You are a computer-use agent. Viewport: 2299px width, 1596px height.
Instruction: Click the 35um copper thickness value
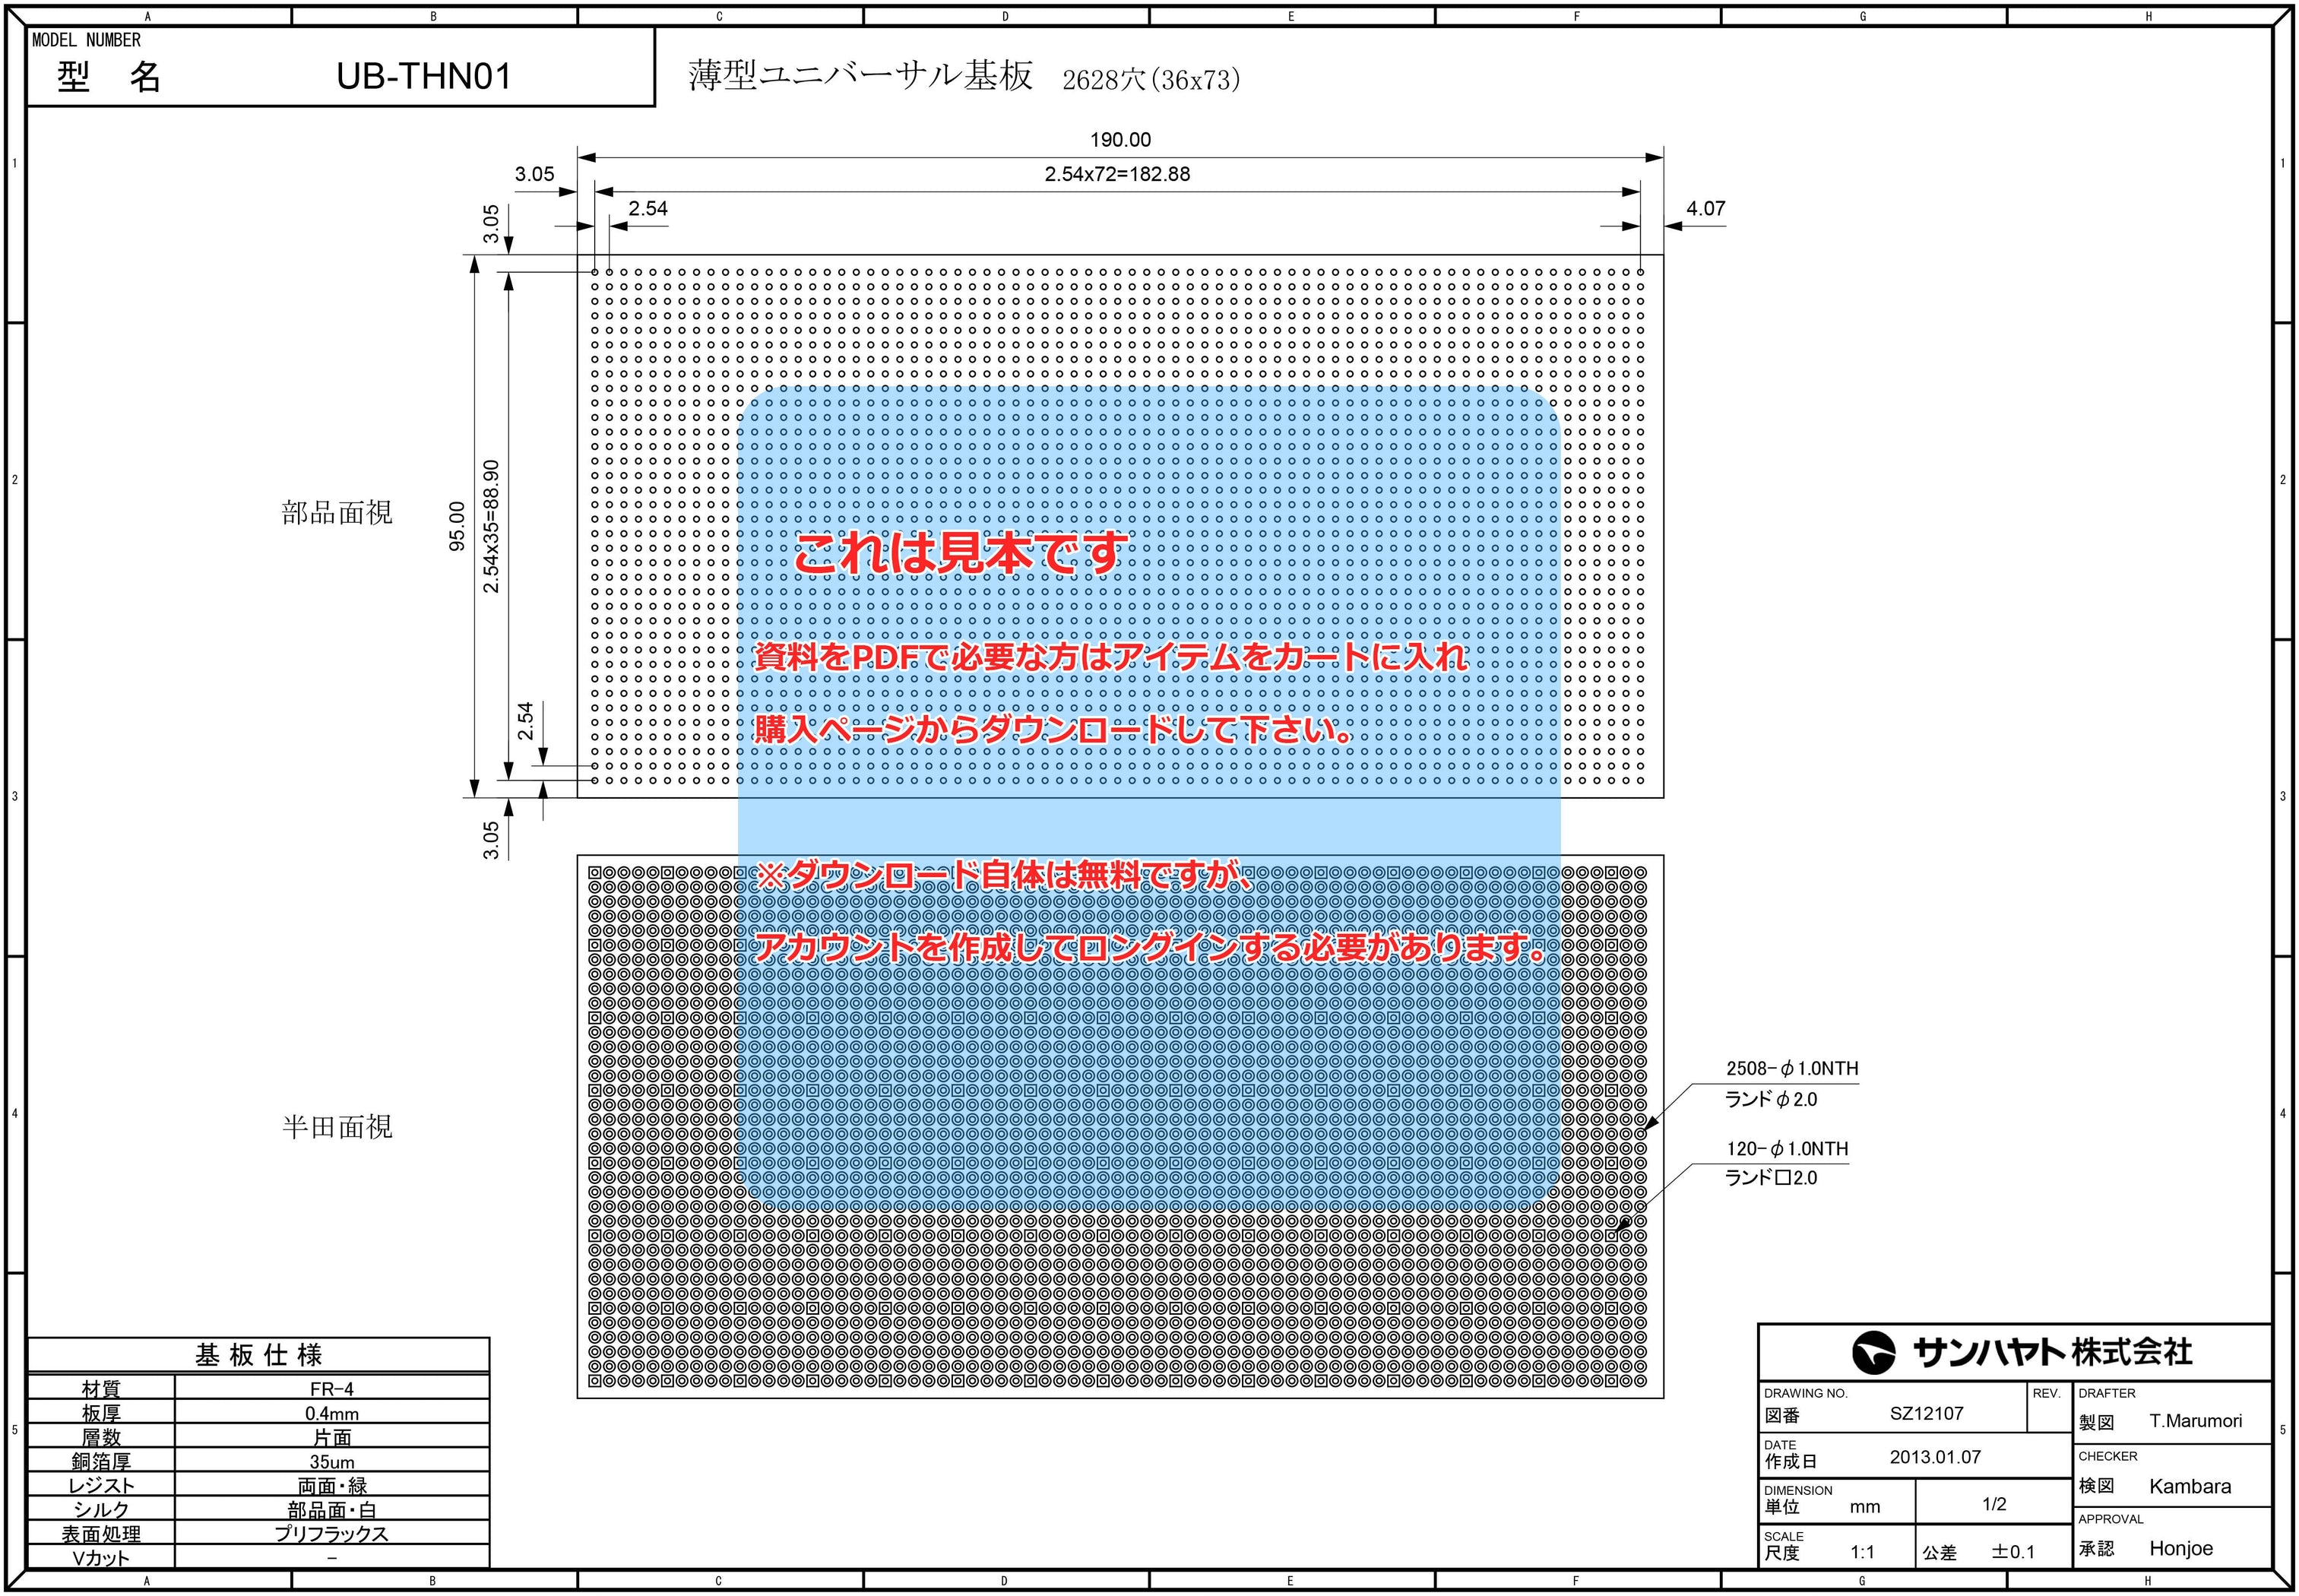tap(332, 1461)
